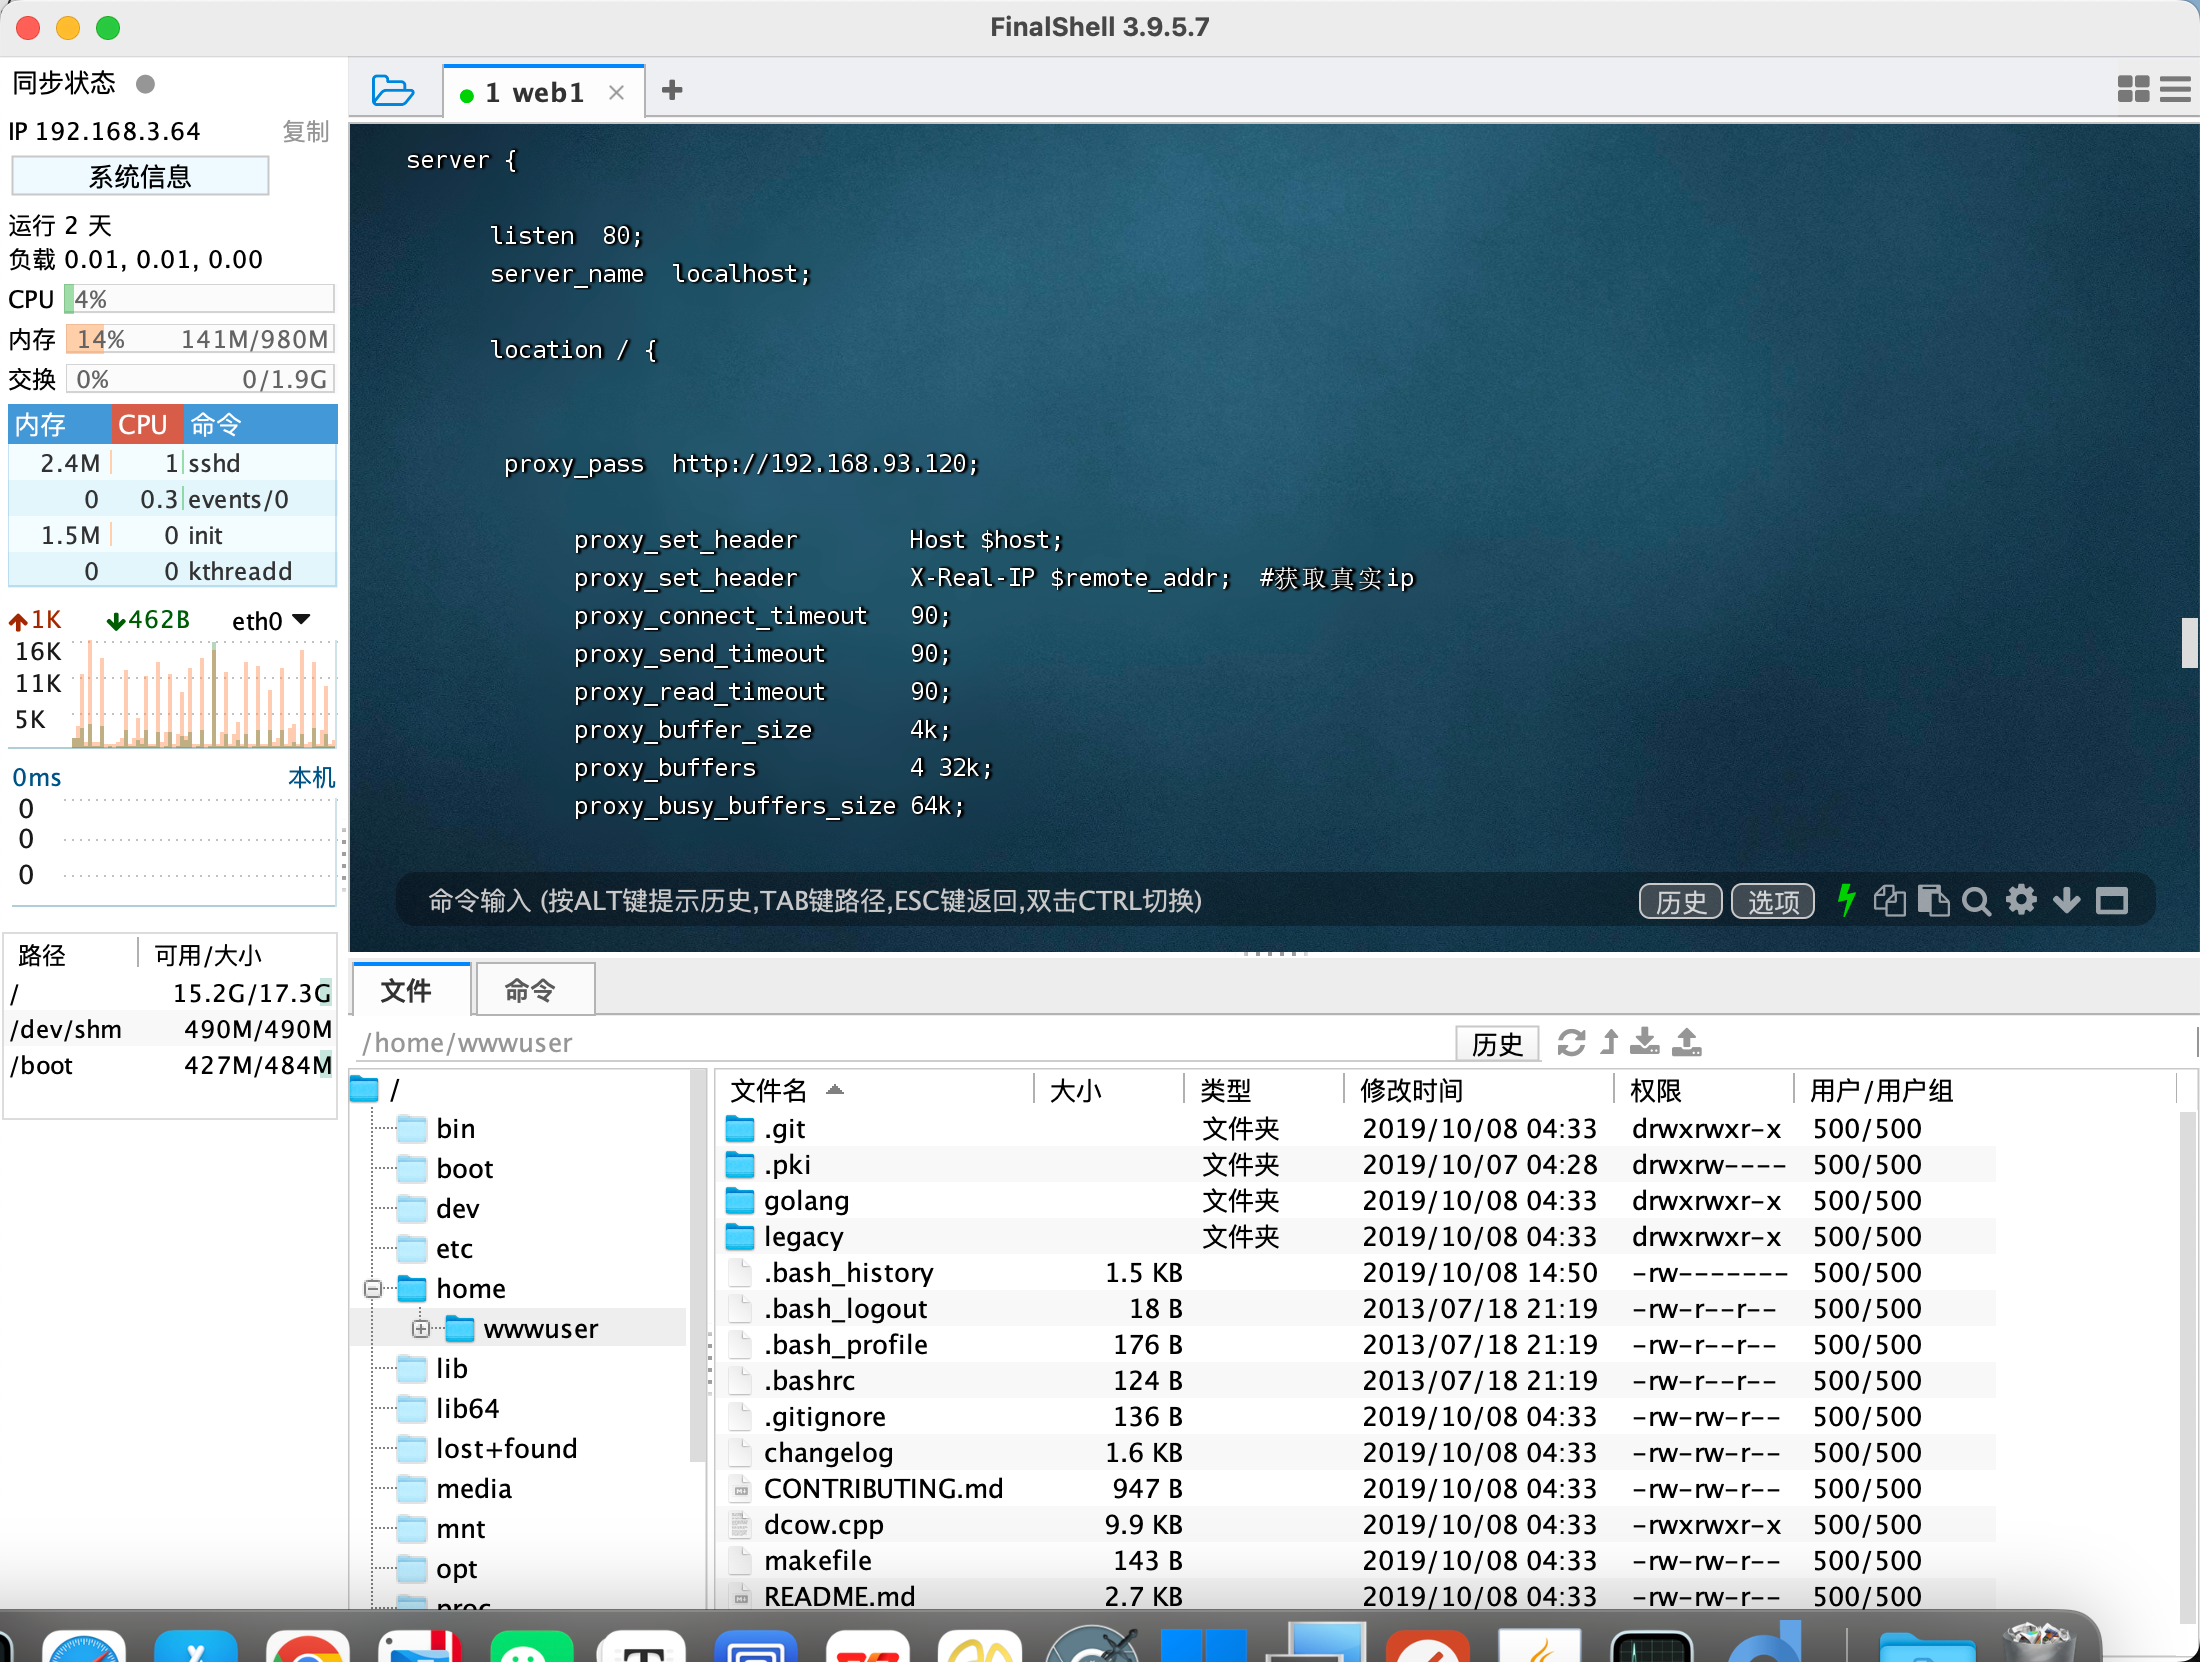The height and width of the screenshot is (1662, 2200).
Task: Click the 本机 local ping label
Action: [311, 777]
